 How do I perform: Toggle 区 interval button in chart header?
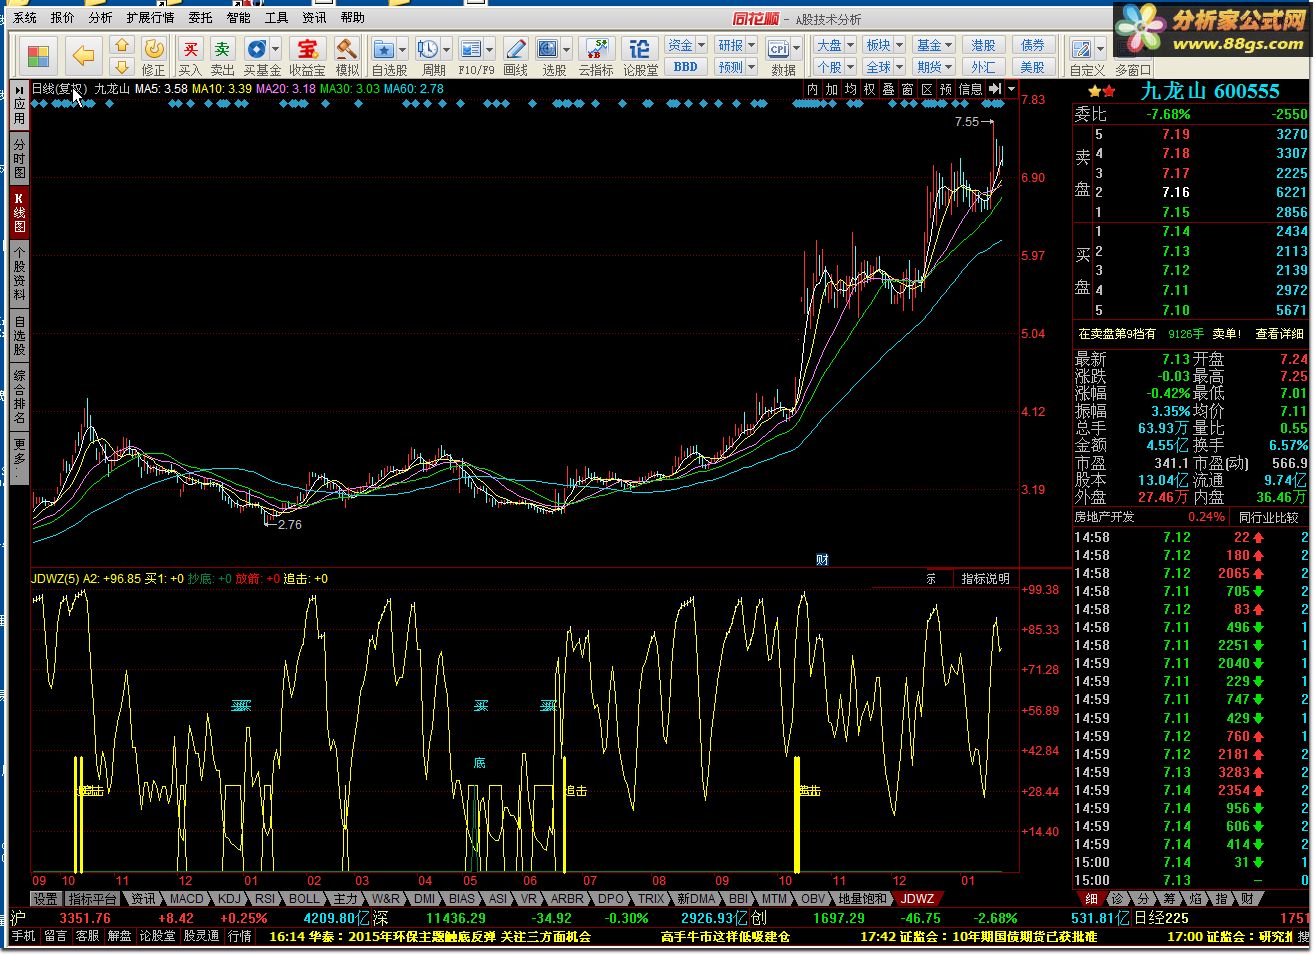pos(926,89)
